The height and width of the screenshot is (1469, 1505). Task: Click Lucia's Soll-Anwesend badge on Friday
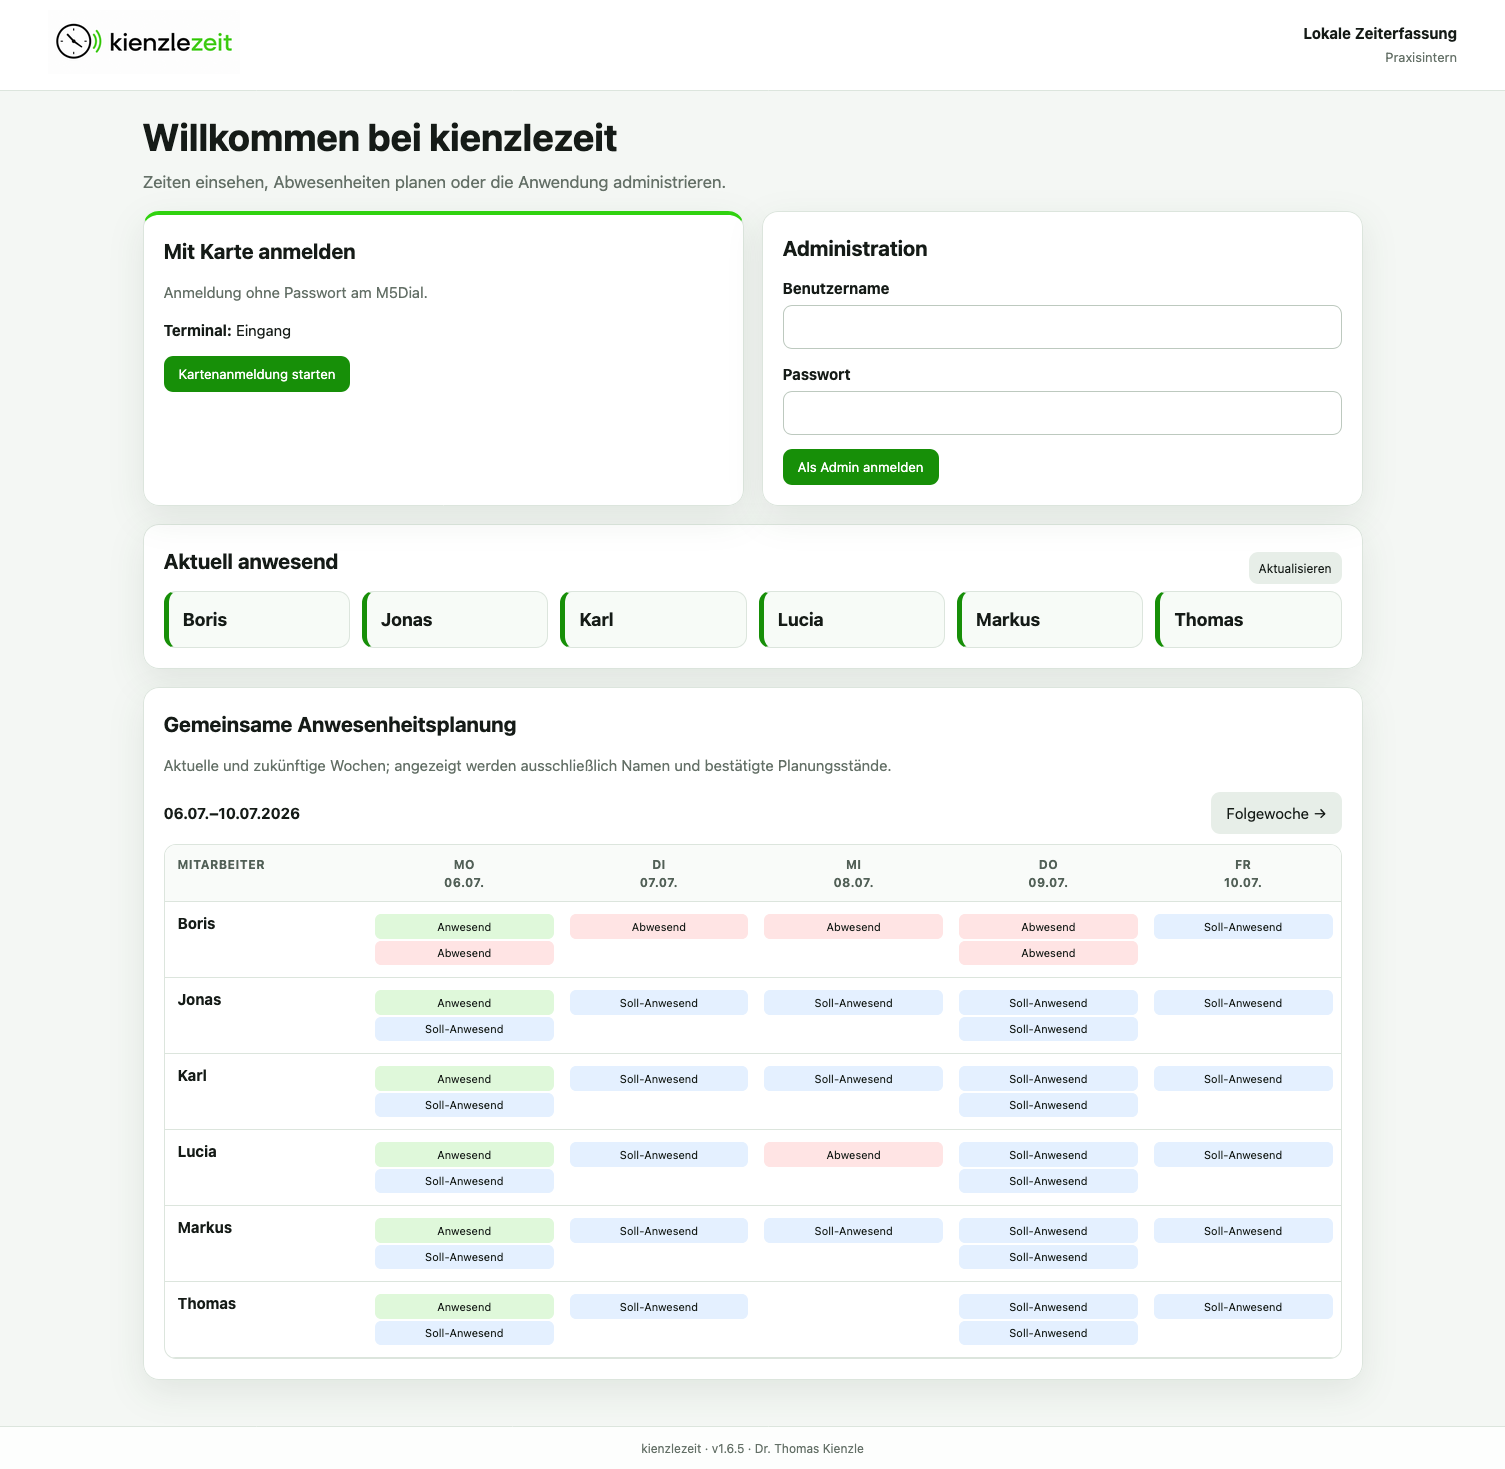pos(1243,1155)
